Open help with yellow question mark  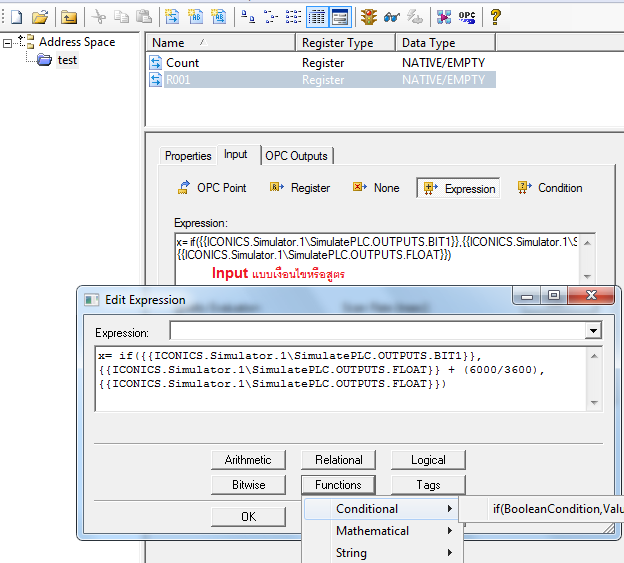(495, 17)
